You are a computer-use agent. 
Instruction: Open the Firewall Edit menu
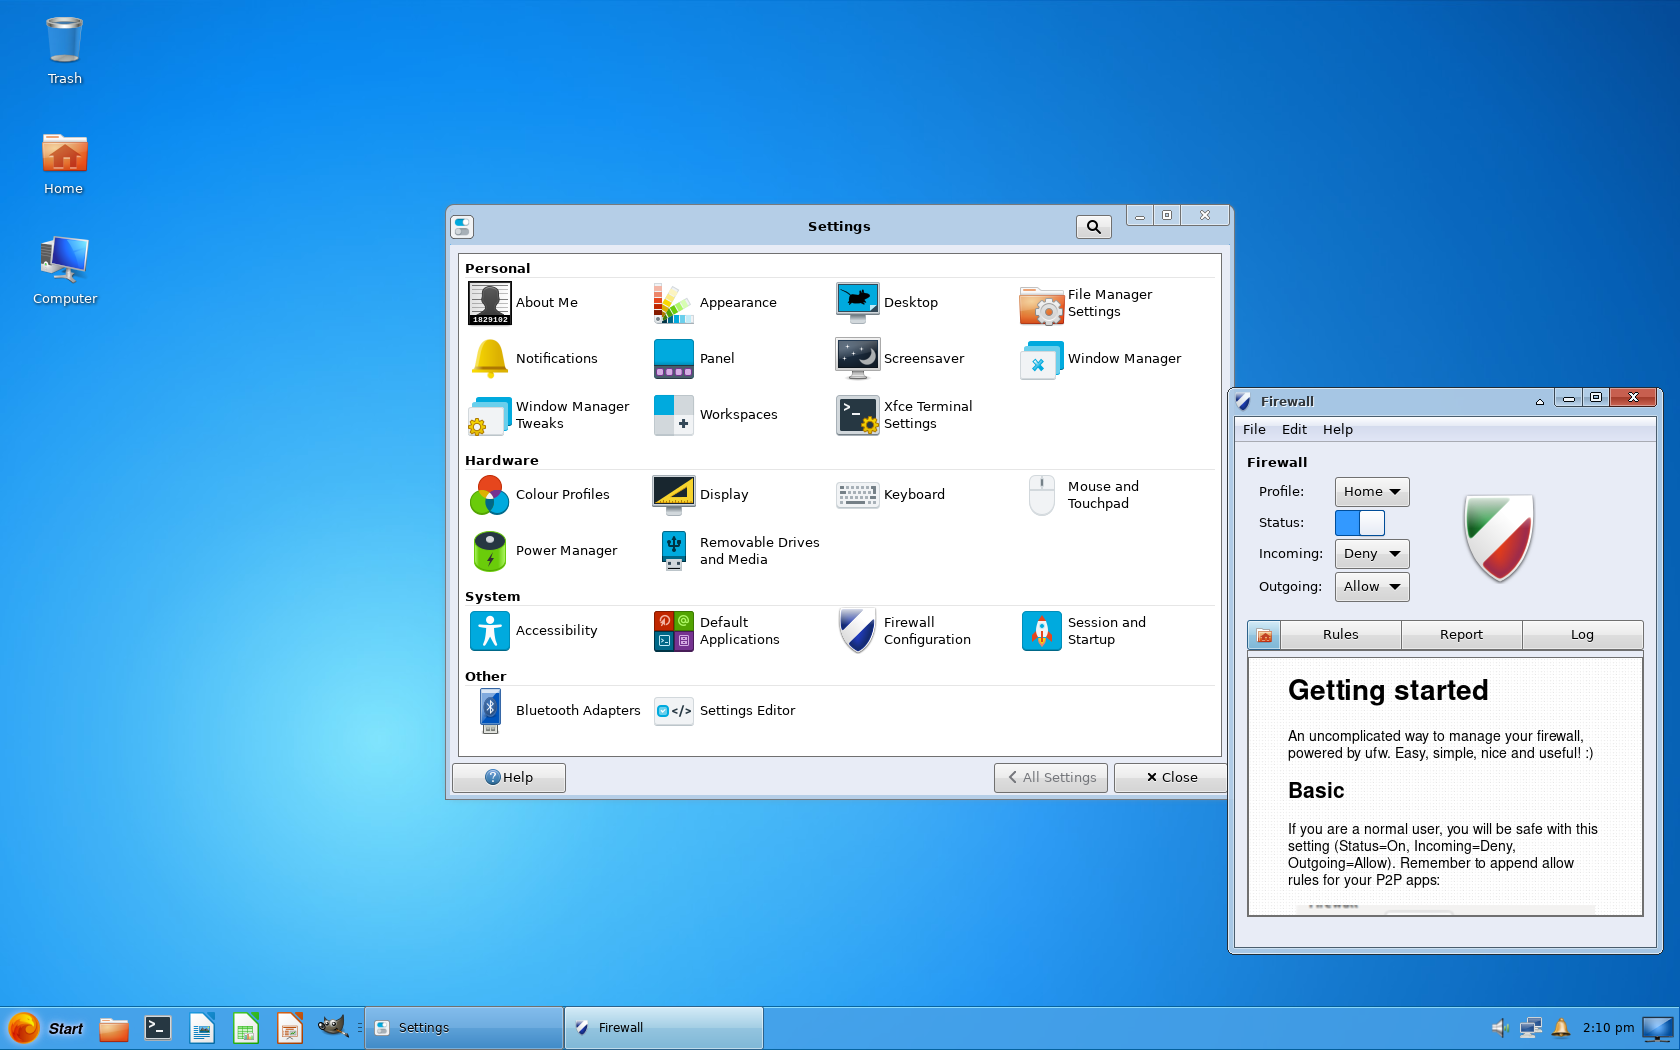click(x=1294, y=430)
